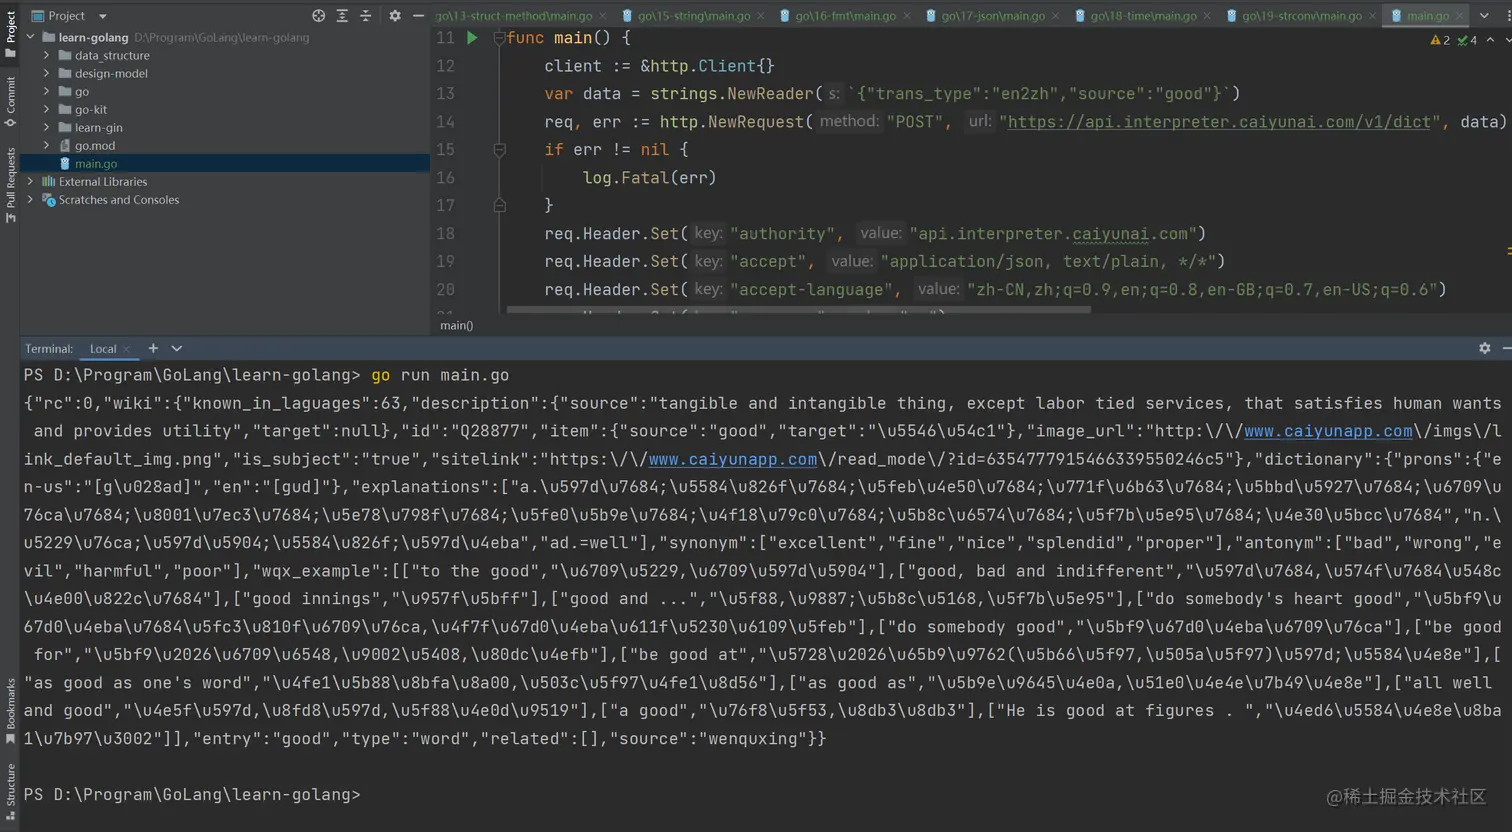
Task: Expand the data_structure folder
Action: click(47, 55)
